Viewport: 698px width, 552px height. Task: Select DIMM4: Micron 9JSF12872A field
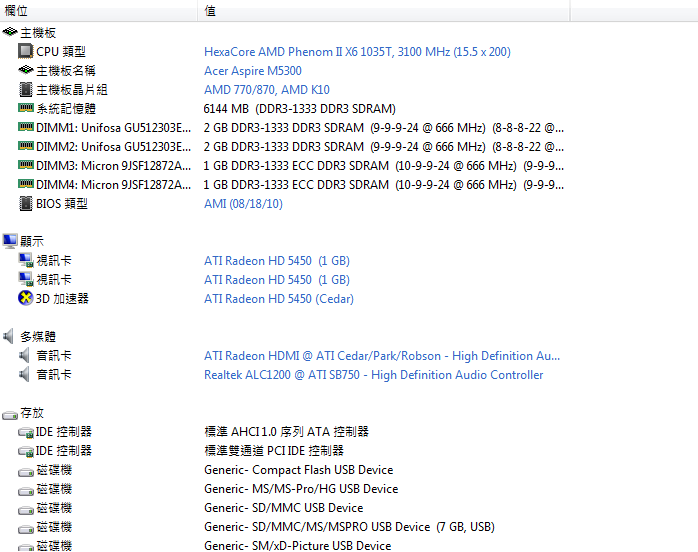click(114, 185)
